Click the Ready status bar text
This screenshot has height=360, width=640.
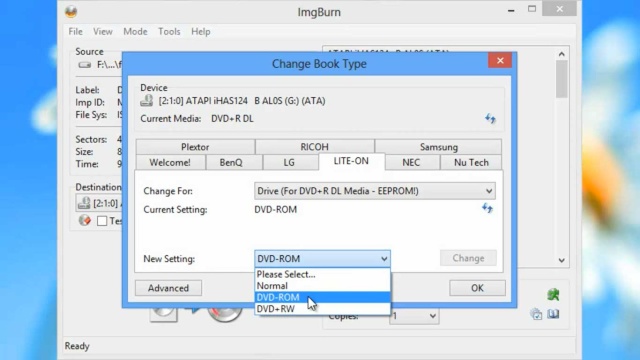click(x=77, y=346)
